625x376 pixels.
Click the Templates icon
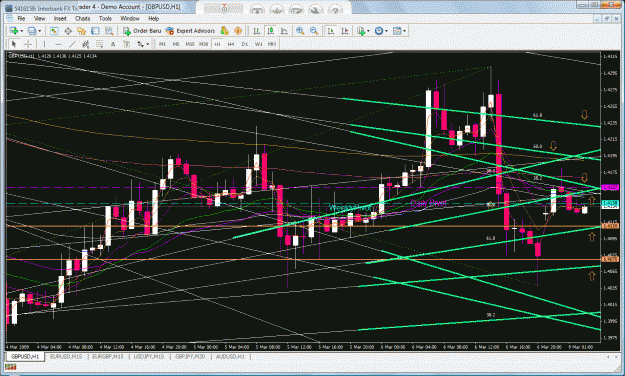[x=397, y=31]
